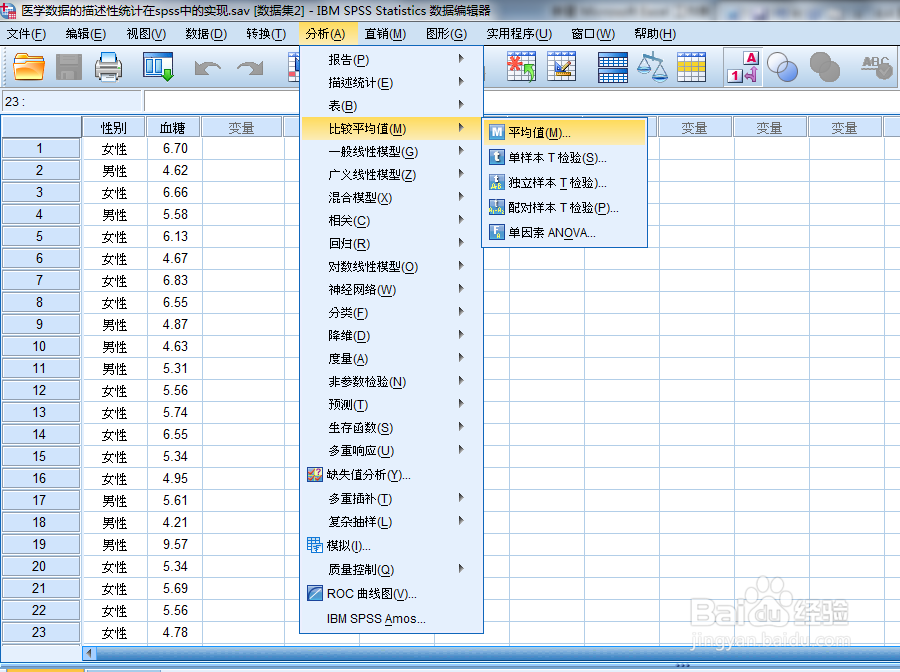Screen dimensions: 900x672
Task: Choose 单因素 ANOVA...
Action: pos(565,232)
